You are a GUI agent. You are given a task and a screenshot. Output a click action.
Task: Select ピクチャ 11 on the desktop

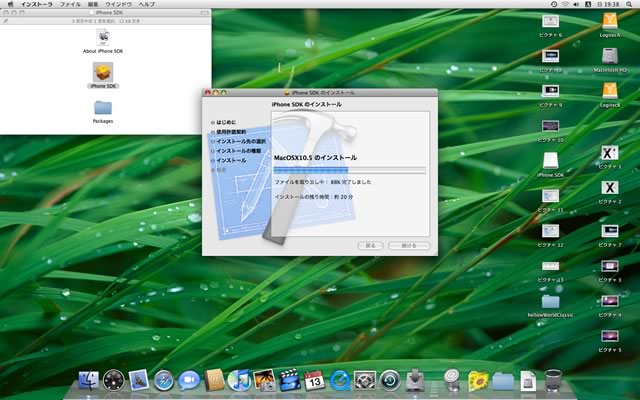550,200
